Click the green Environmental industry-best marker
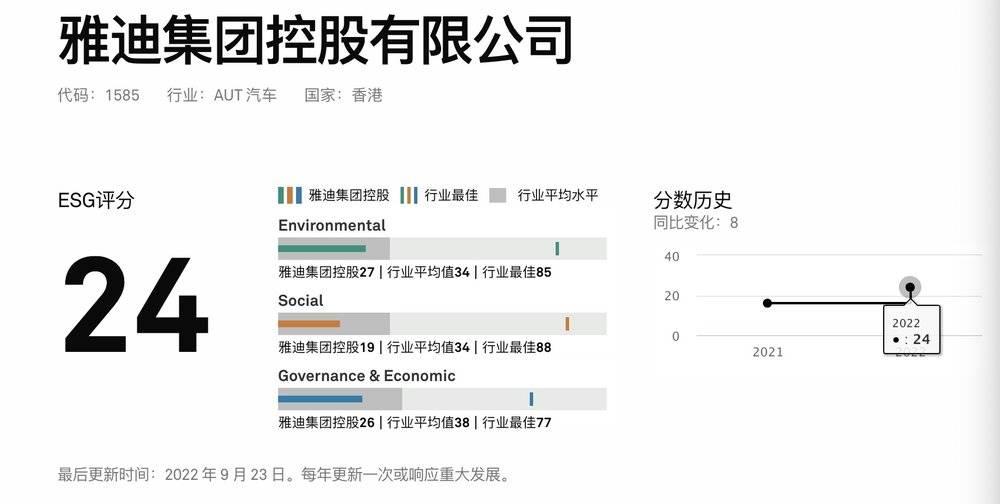Screen dimensions: 1000x504 [557, 248]
